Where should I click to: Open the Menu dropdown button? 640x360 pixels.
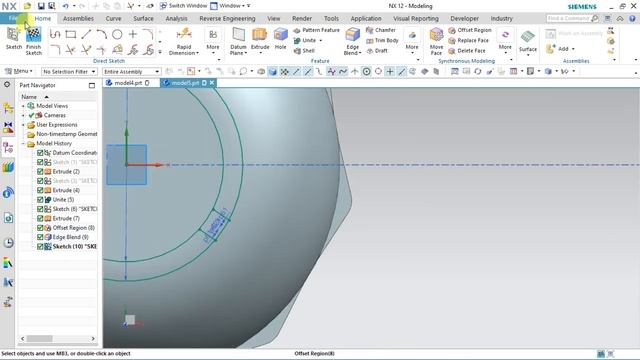pos(19,71)
